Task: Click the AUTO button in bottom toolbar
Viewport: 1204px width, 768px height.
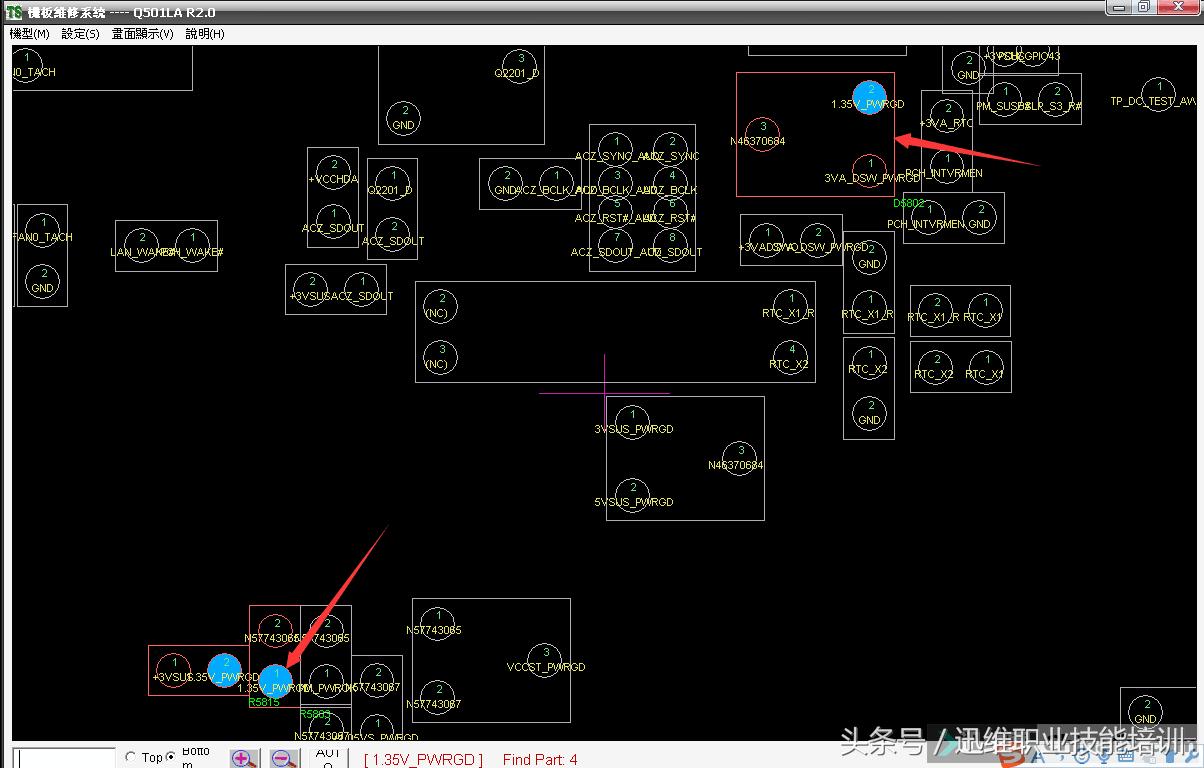Action: coord(328,758)
